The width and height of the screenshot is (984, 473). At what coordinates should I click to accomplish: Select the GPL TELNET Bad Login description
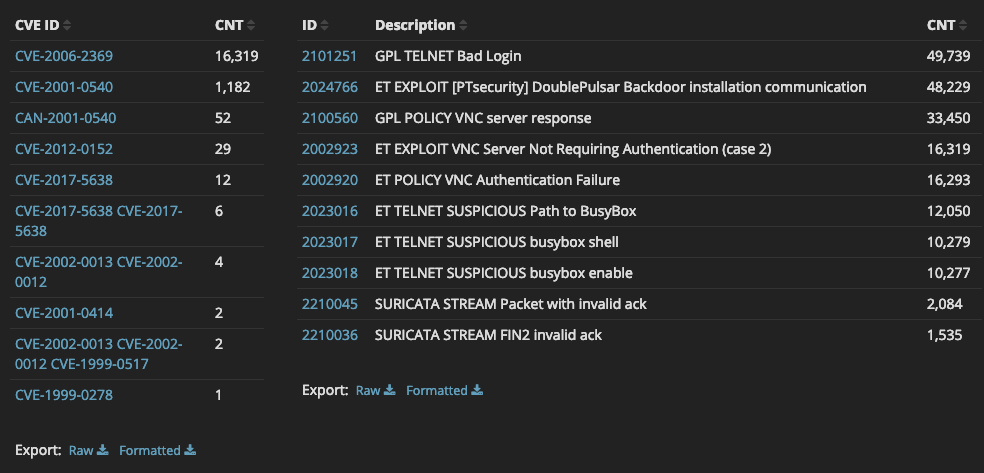(448, 56)
